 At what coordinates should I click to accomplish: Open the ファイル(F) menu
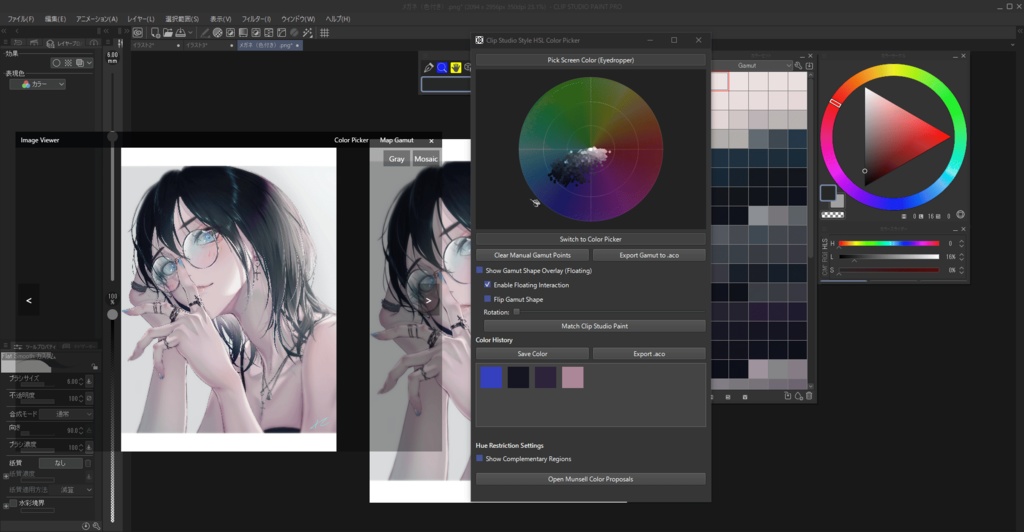(20, 19)
